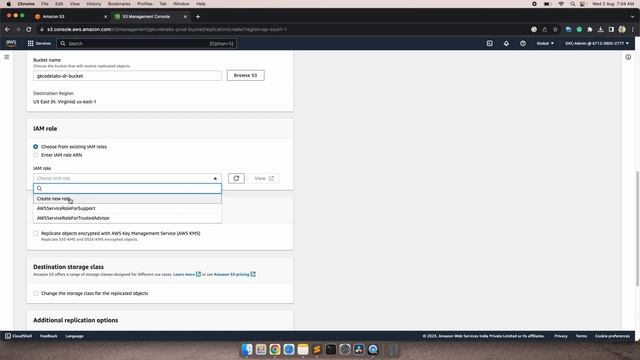Enable Replicate objects encrypted with AWS KMS
This screenshot has width=640, height=360.
click(x=36, y=233)
